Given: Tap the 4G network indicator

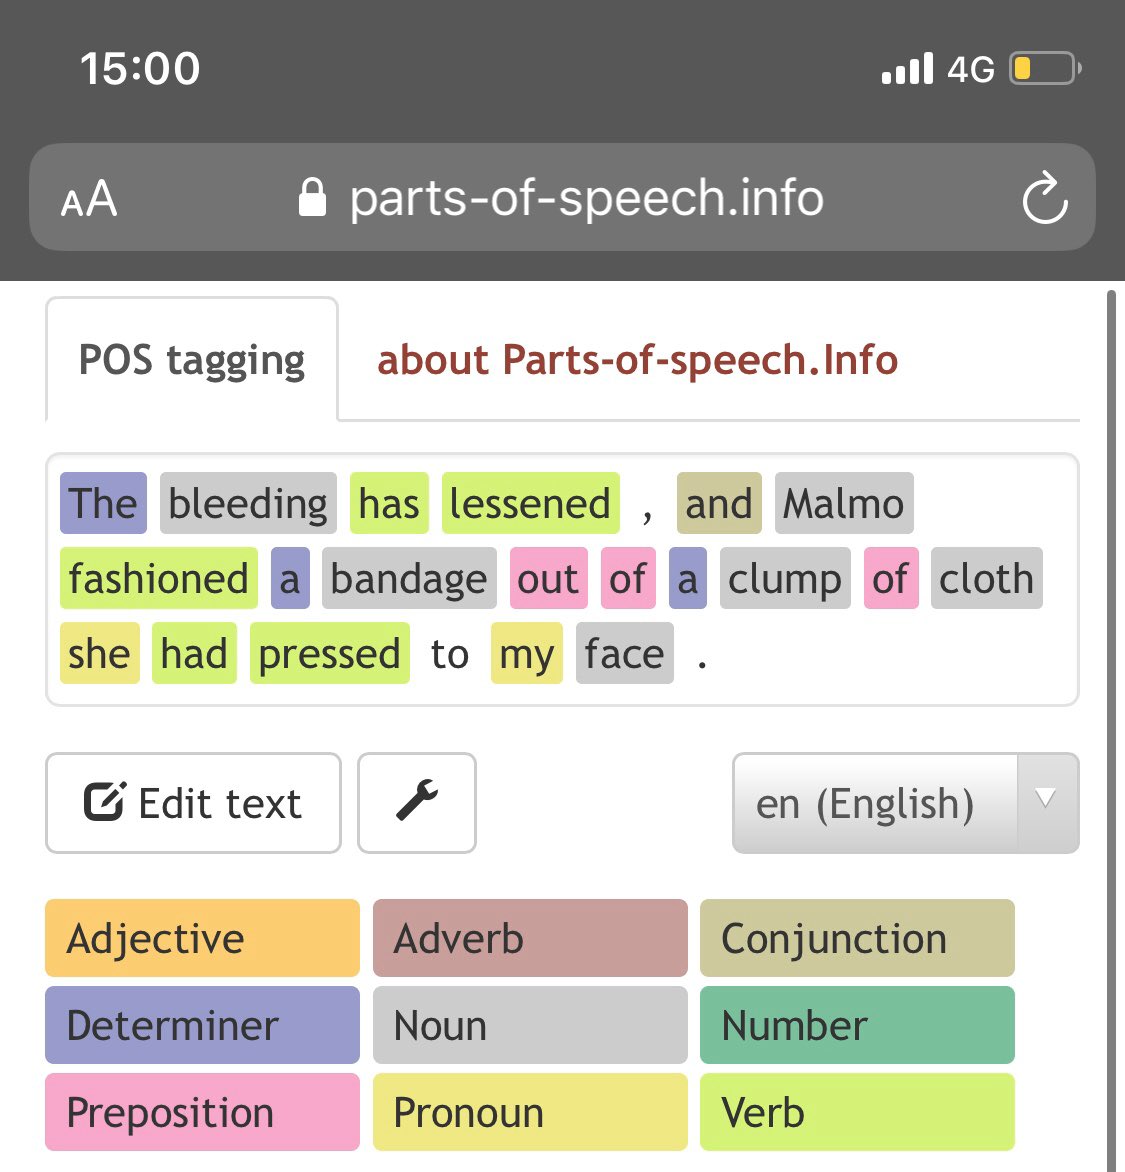Looking at the screenshot, I should click(x=971, y=70).
